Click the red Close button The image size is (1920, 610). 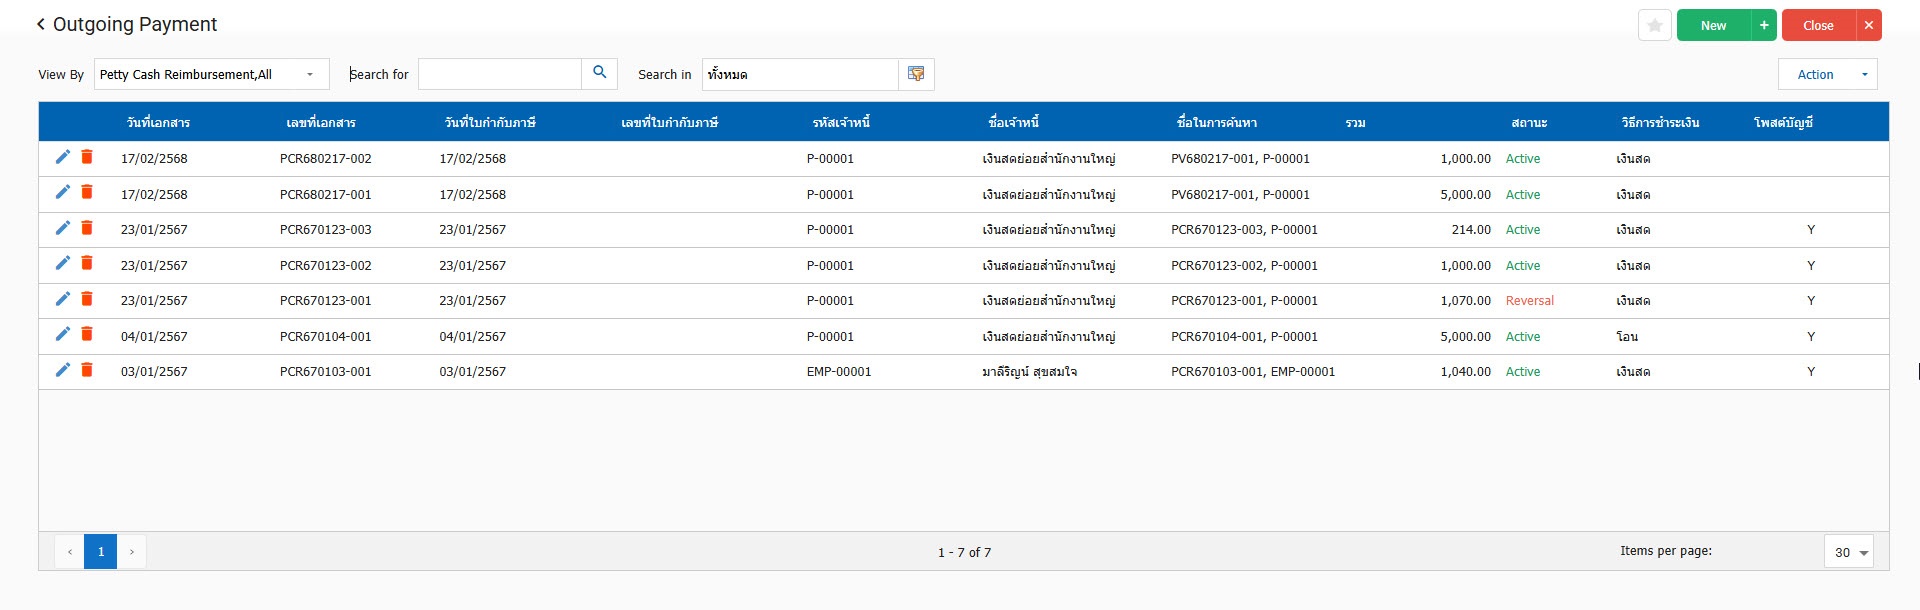tap(1818, 25)
